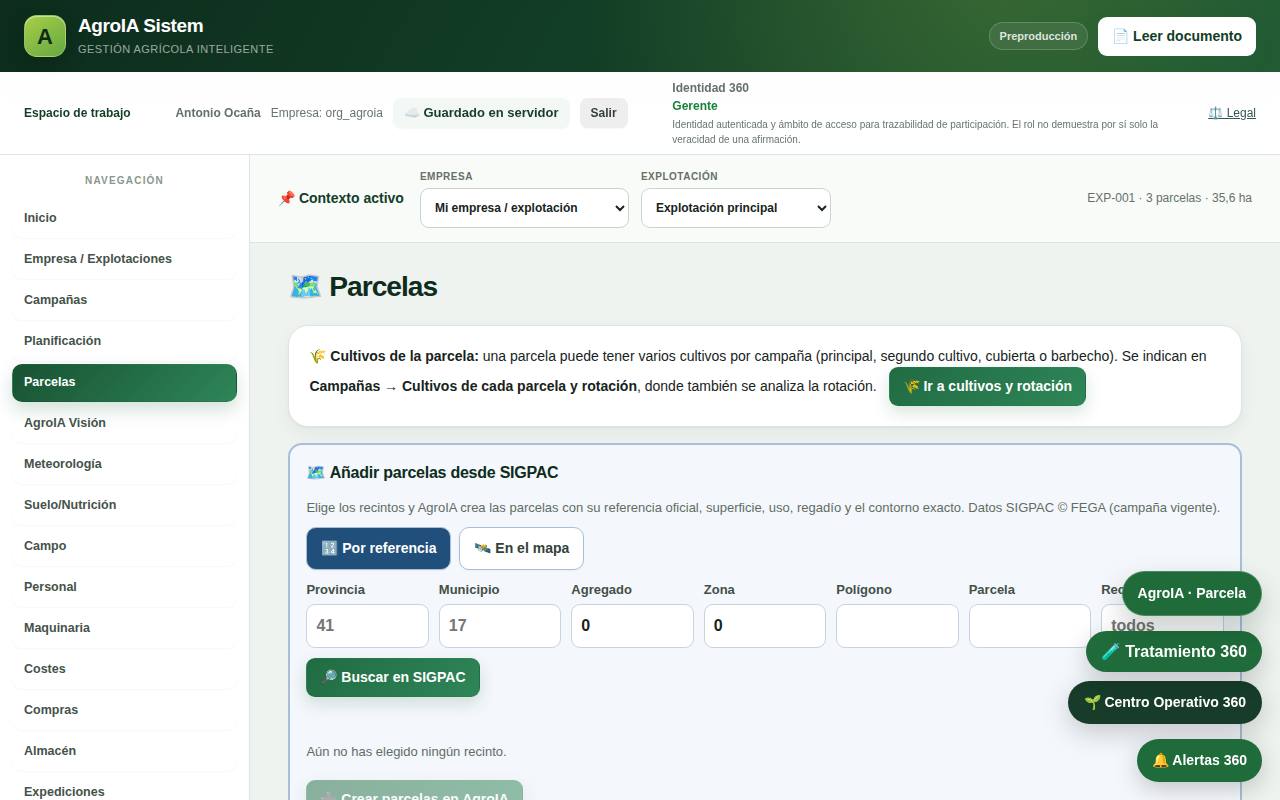Screen dimensions: 1280x800
Task: Open Compras in sidebar
Action: (124, 710)
